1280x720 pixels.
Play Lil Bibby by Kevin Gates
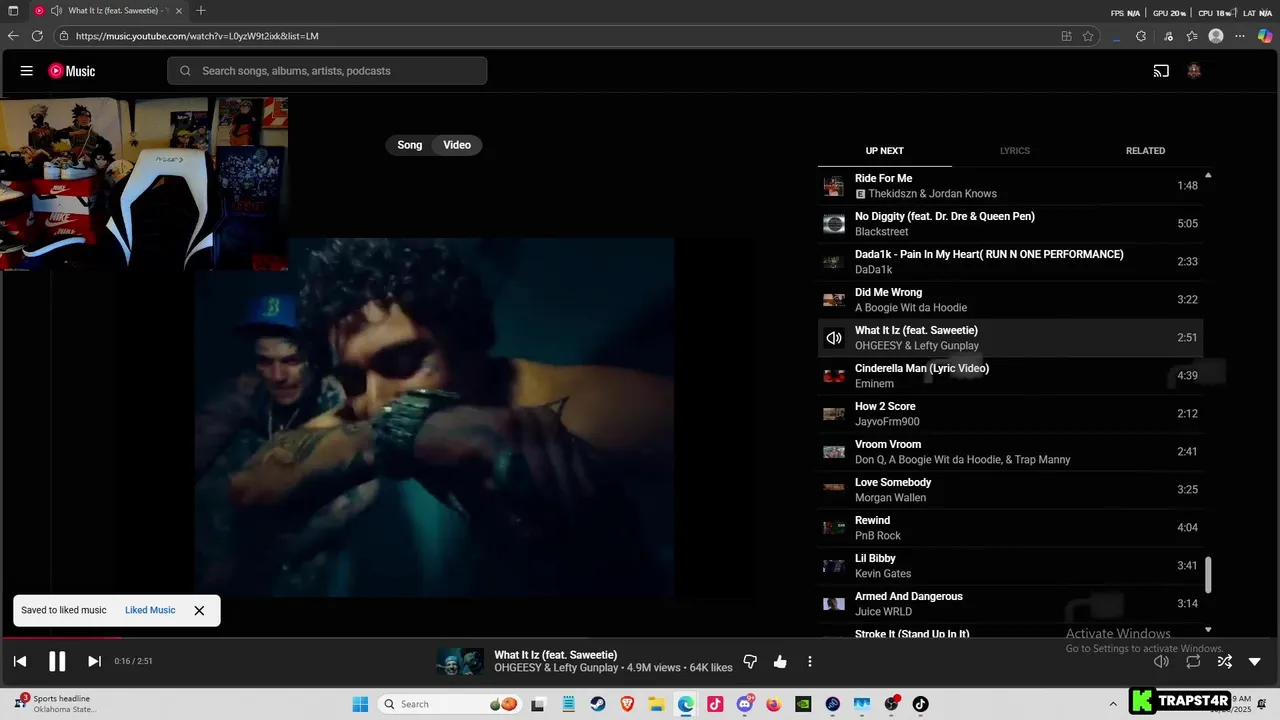(x=1010, y=566)
